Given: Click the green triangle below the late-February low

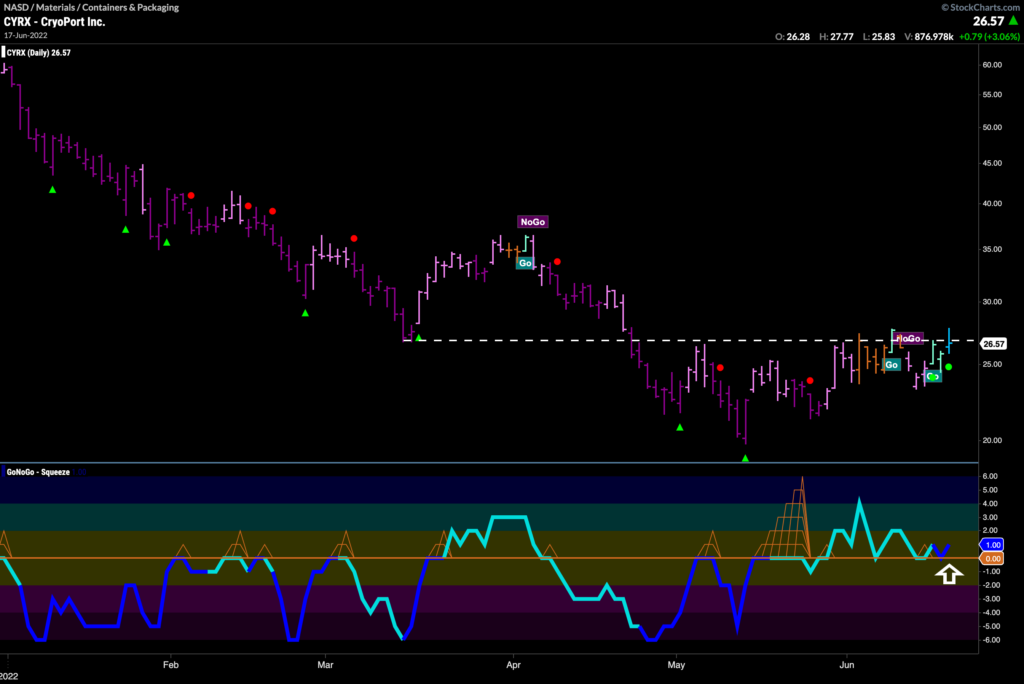Looking at the screenshot, I should [305, 314].
